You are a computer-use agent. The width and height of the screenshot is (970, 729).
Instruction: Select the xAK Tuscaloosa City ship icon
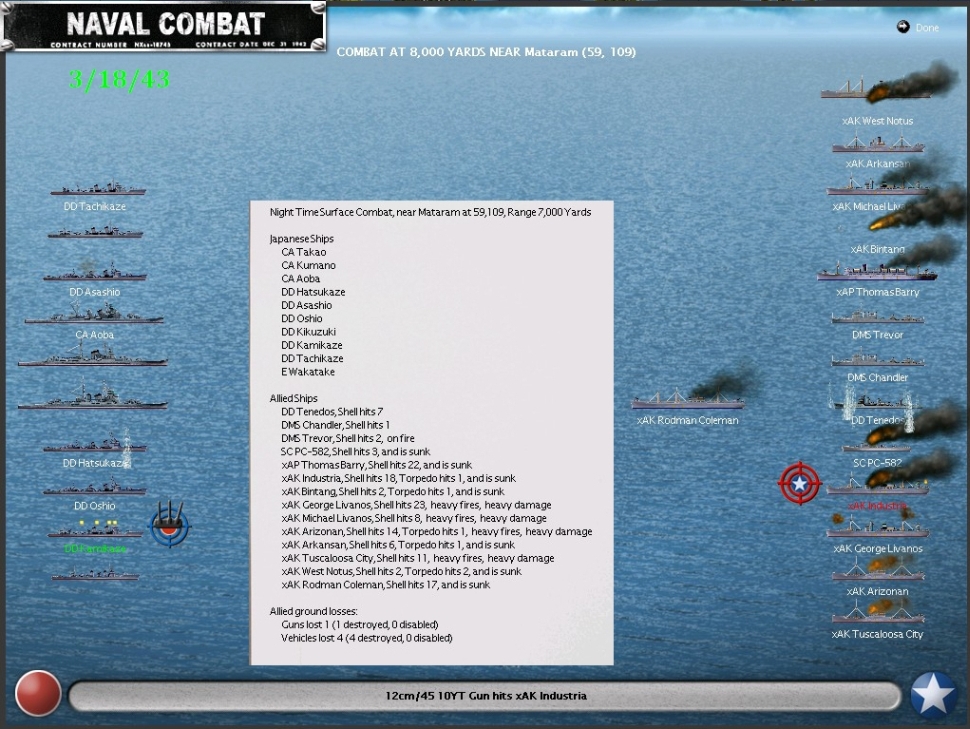(878, 614)
